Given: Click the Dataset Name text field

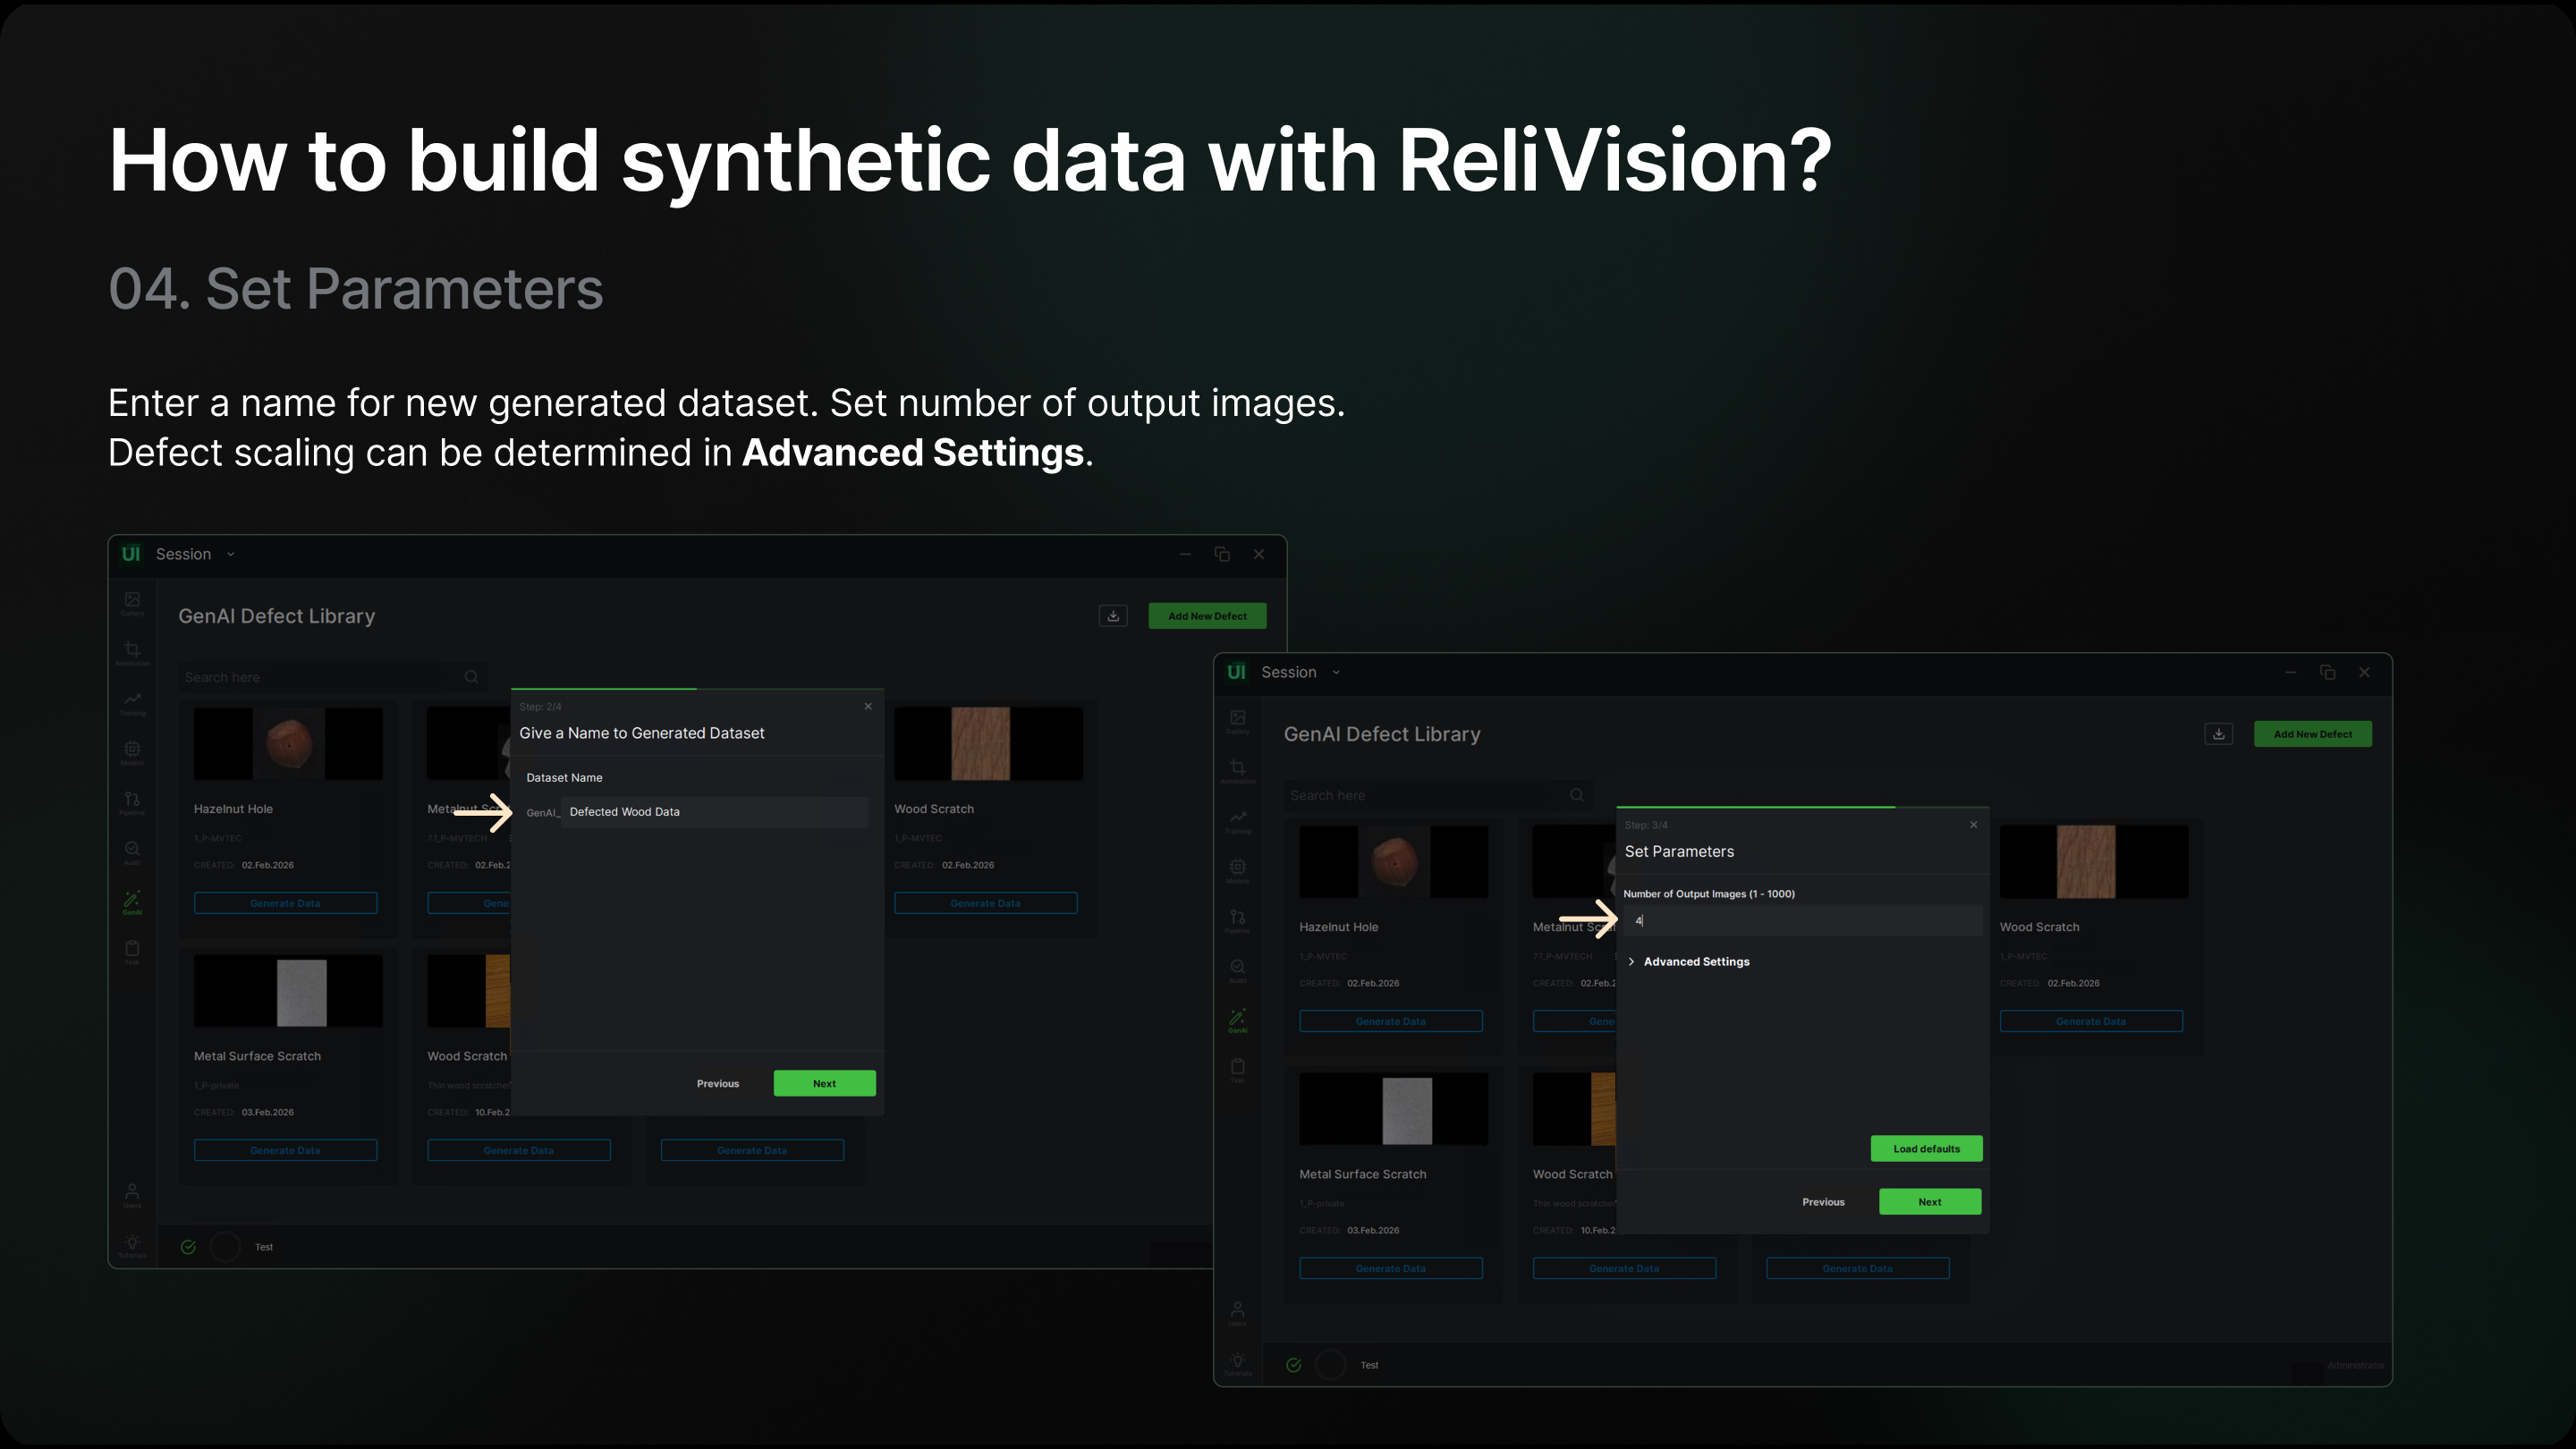Looking at the screenshot, I should [x=713, y=811].
